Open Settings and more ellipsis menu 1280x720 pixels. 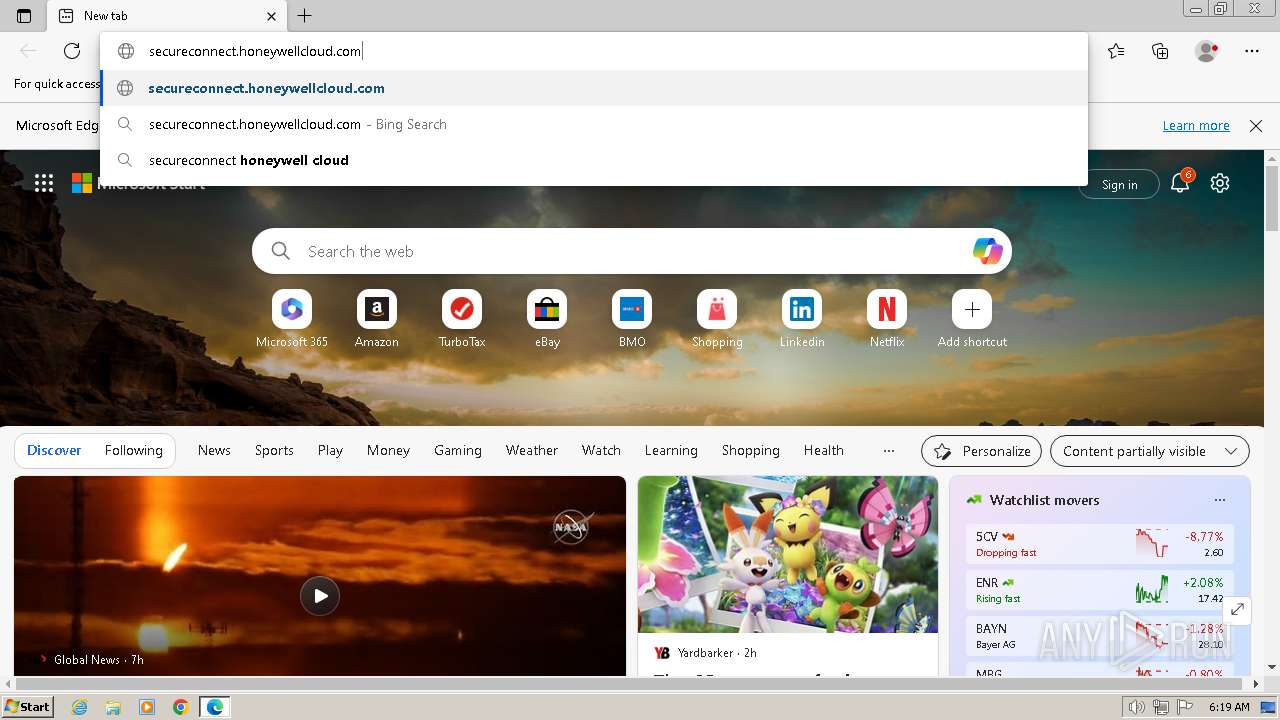tap(1252, 51)
